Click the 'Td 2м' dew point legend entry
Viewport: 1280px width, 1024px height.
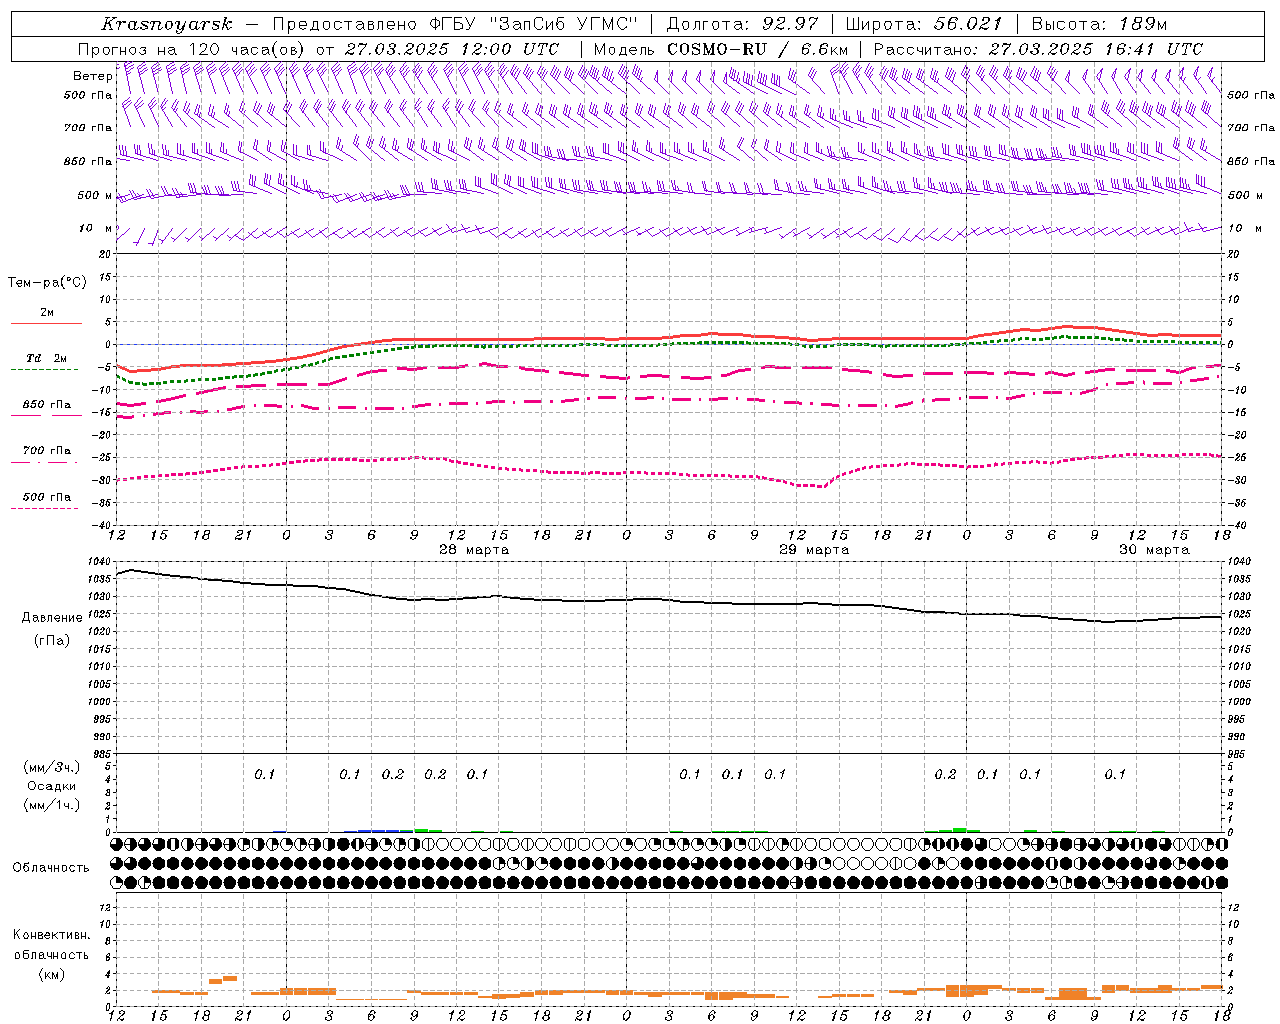(46, 358)
